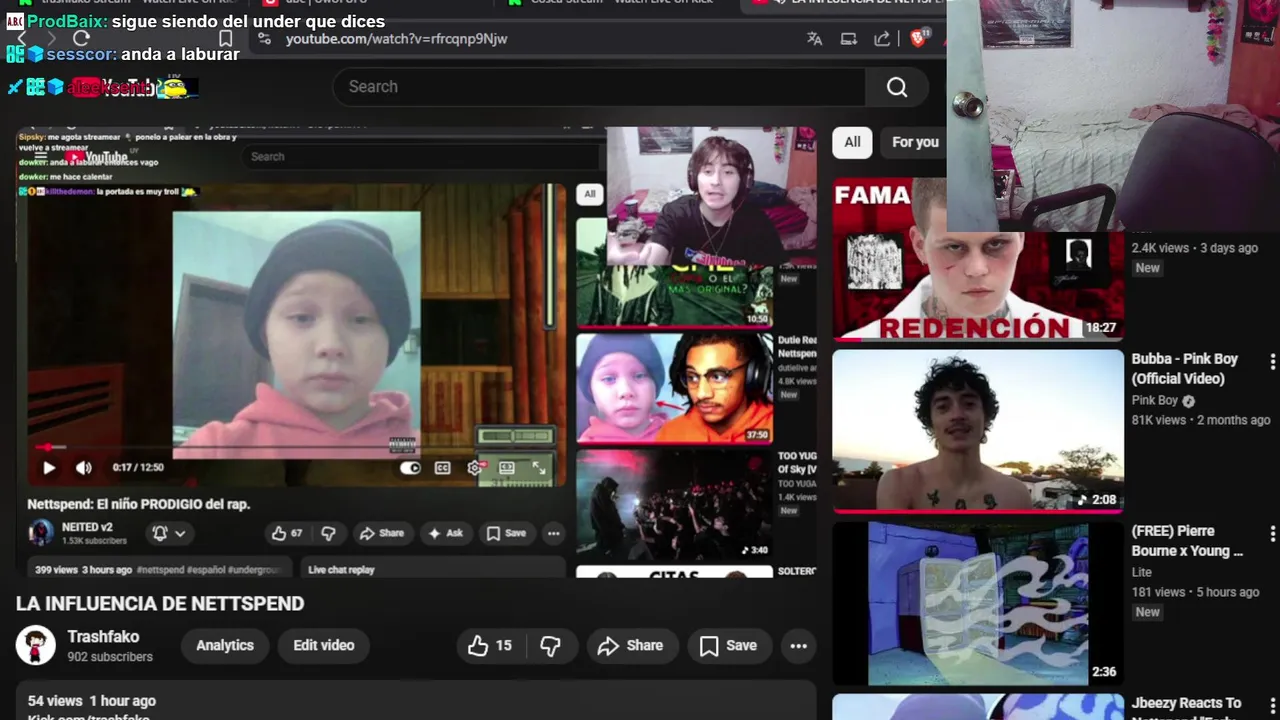Screen dimensions: 1280x720
Task: Click the YouTube search magnifier button
Action: pos(897,87)
